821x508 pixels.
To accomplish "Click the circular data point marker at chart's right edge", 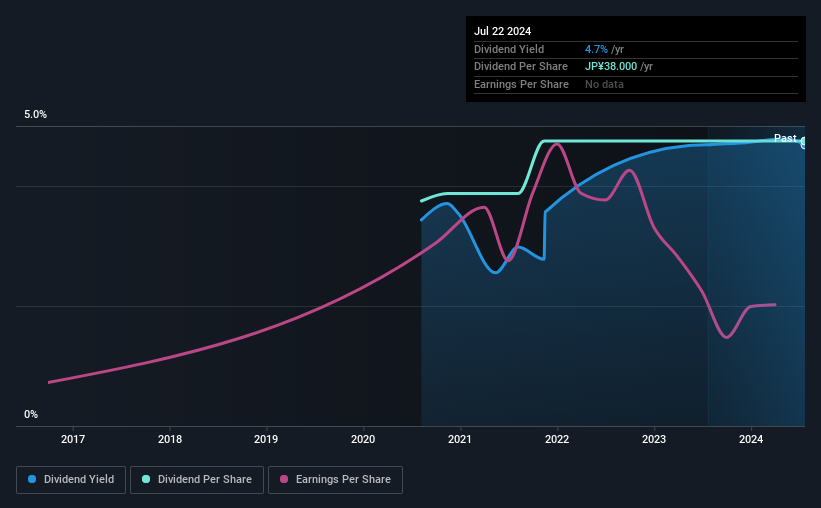I will 803,142.
